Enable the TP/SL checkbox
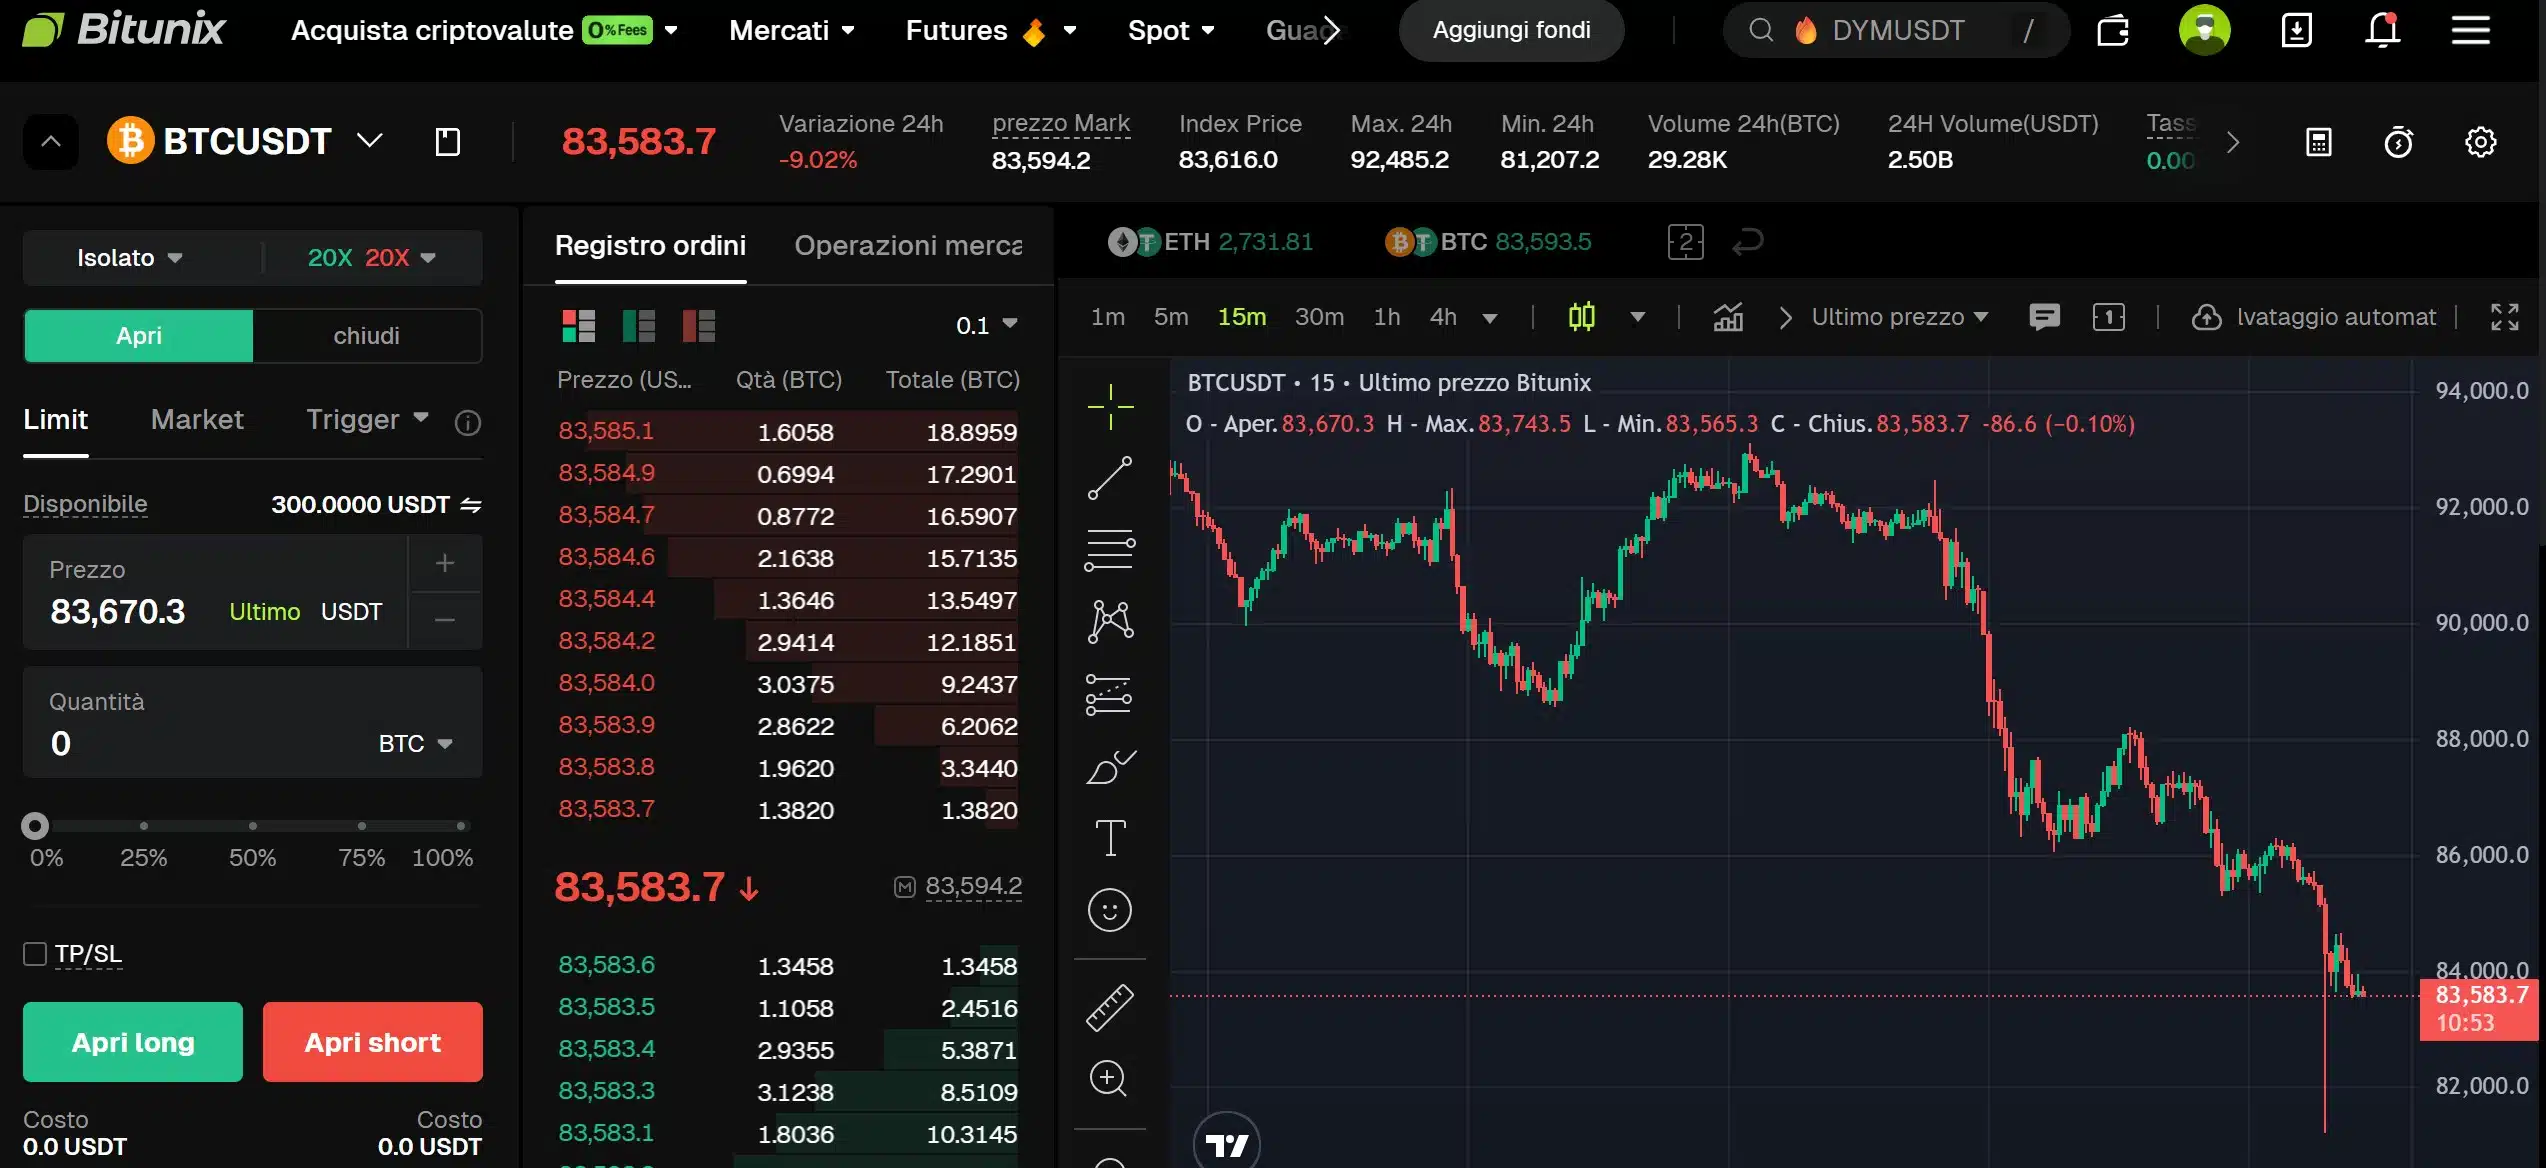 pyautogui.click(x=35, y=954)
